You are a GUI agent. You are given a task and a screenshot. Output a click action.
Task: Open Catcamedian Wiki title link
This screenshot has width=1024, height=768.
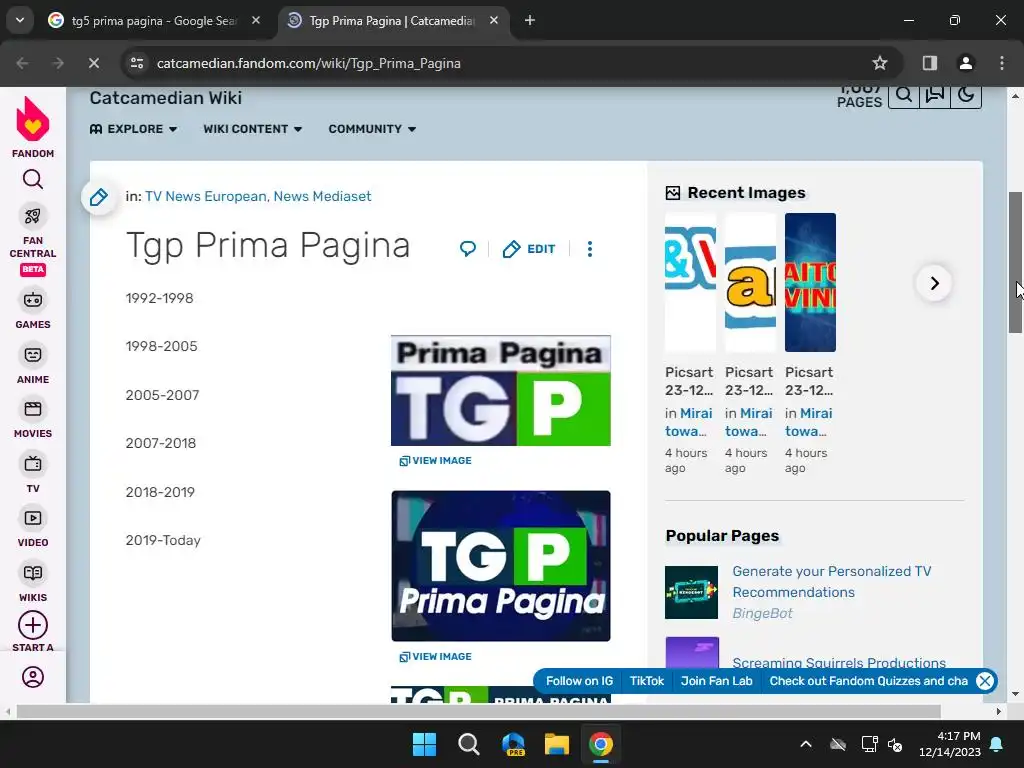166,98
